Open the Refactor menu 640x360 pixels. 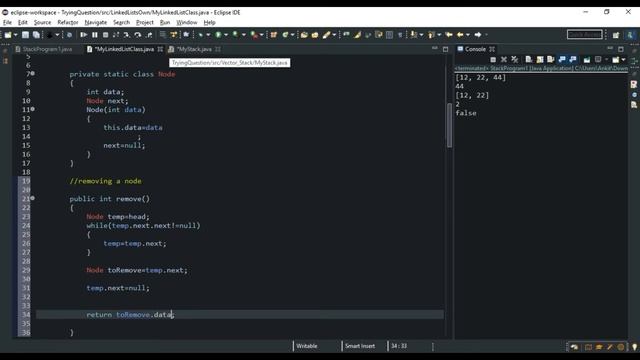pos(68,22)
